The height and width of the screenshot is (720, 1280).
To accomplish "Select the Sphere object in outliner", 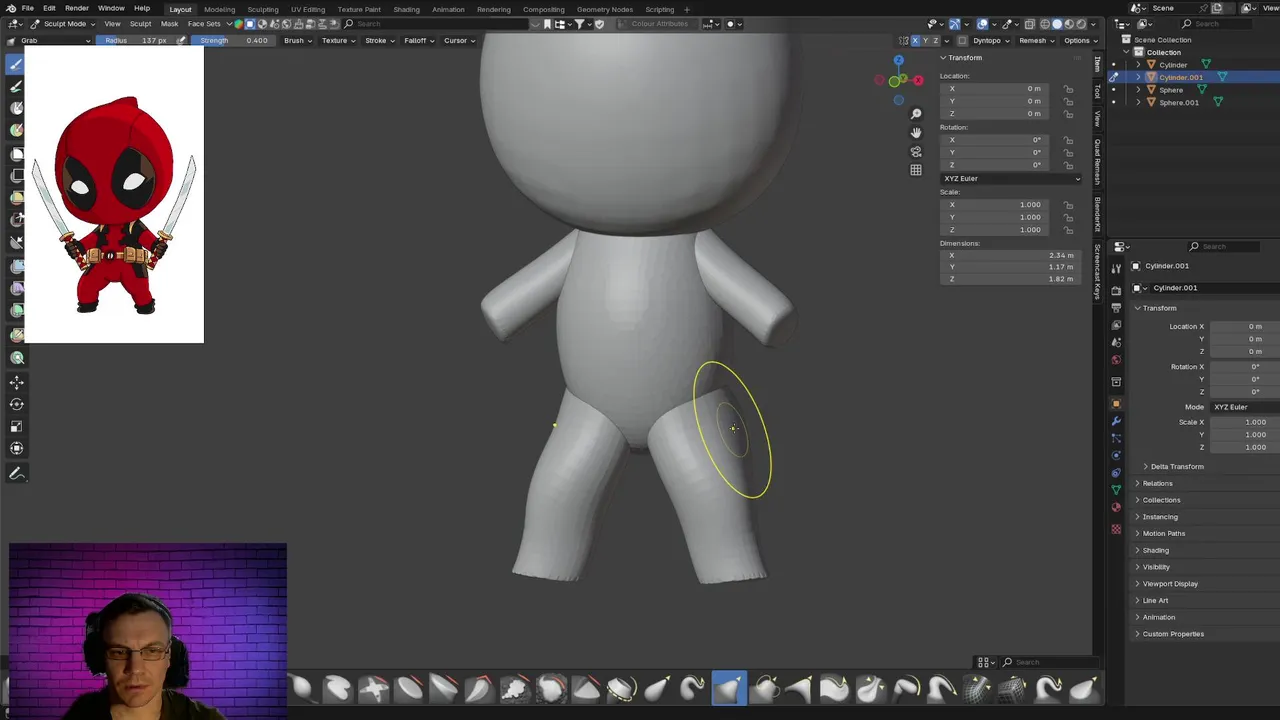I will click(x=1171, y=90).
